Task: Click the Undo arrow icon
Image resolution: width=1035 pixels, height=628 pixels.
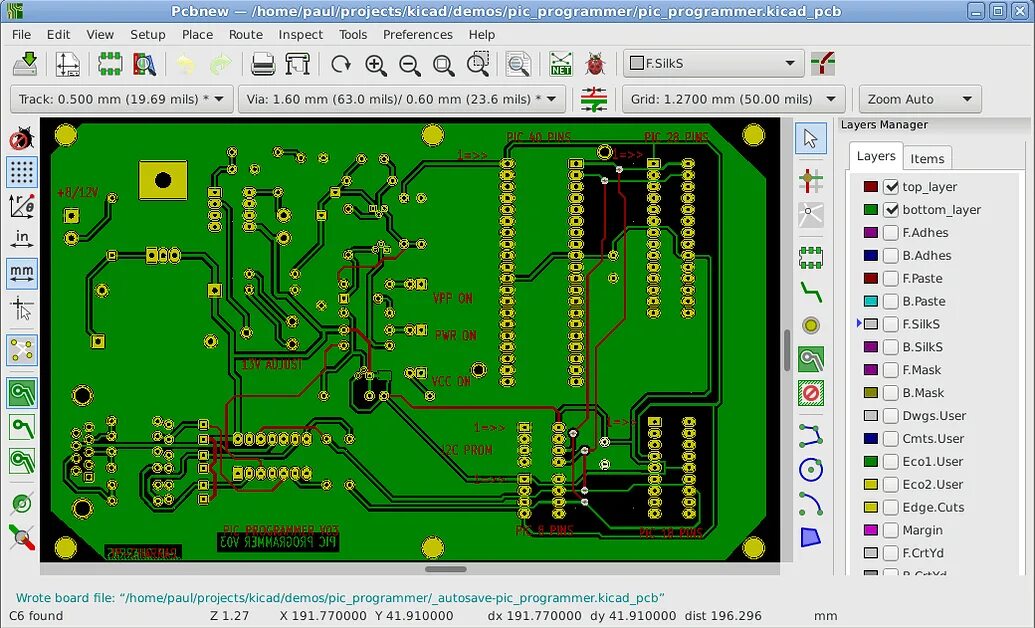Action: (186, 64)
